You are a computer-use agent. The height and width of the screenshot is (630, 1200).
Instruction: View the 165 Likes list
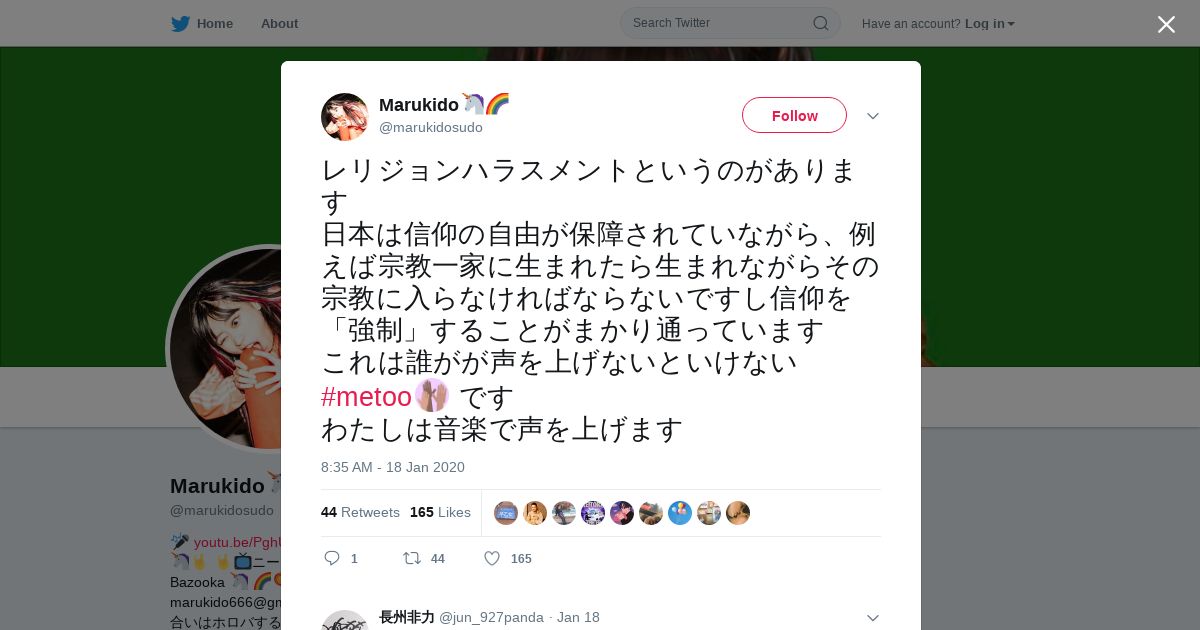440,512
